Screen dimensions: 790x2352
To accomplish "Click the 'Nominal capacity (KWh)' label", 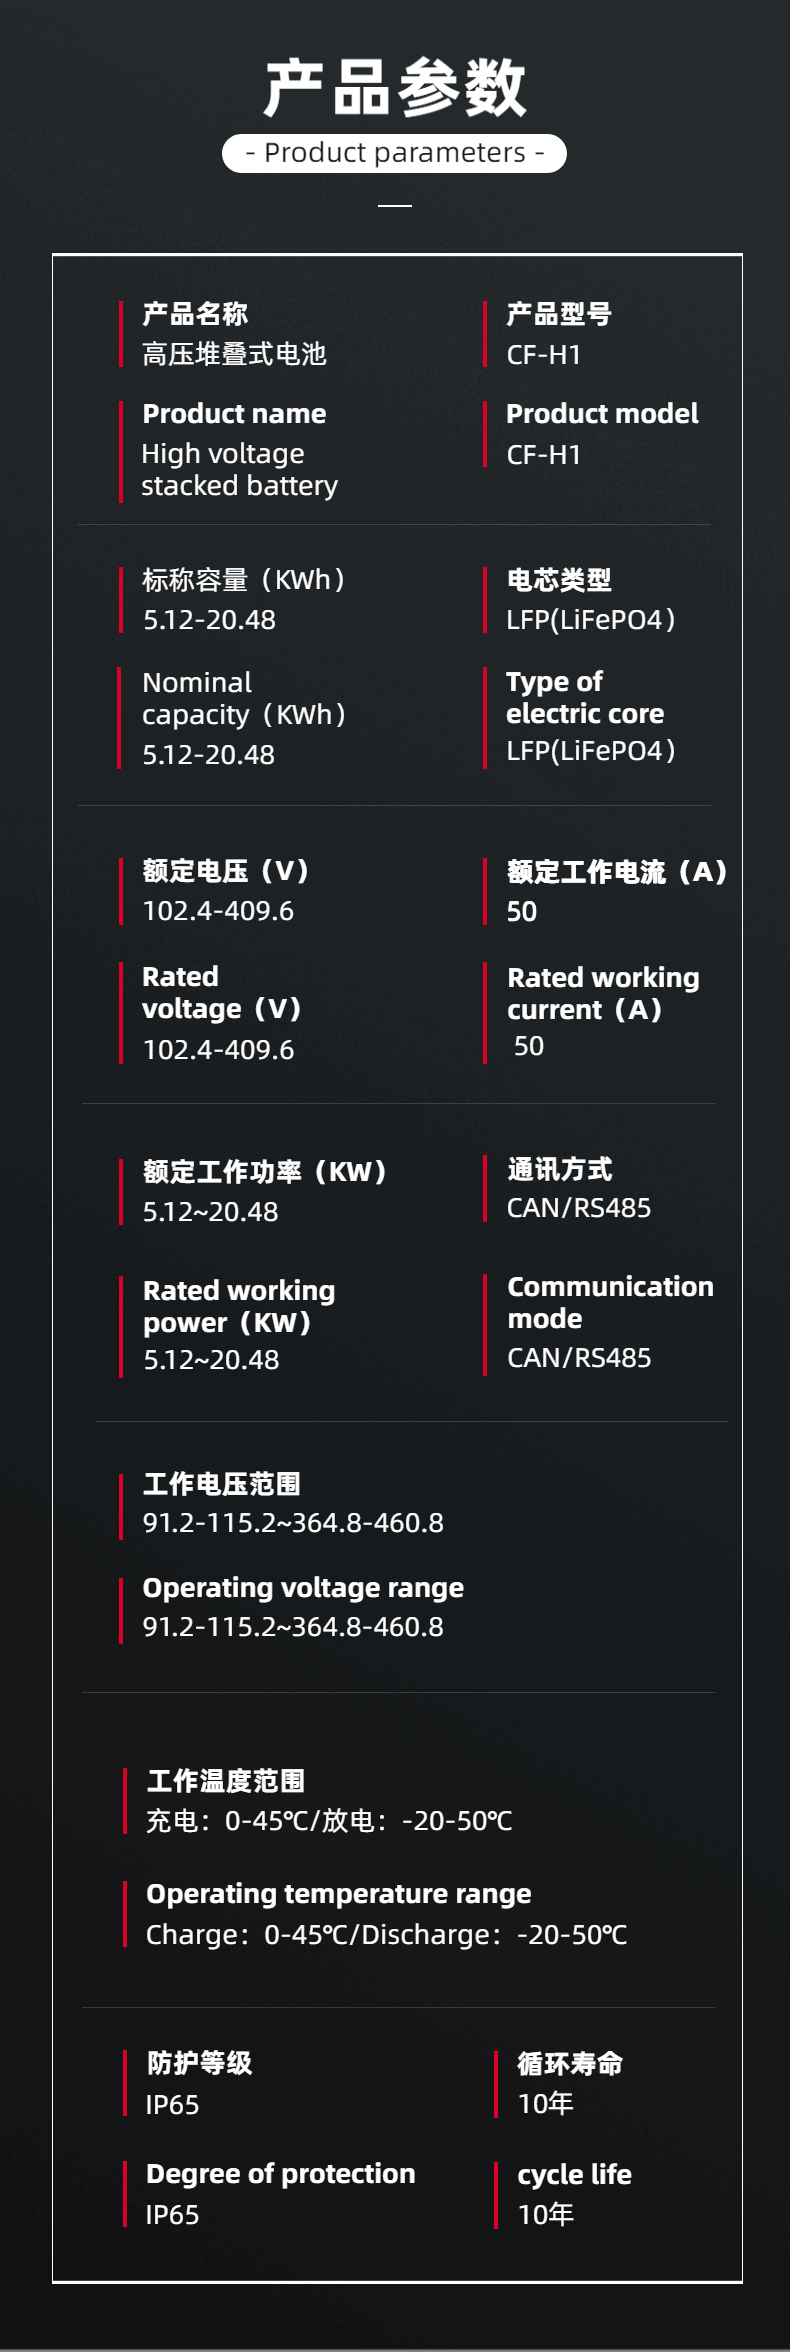I will pos(243,699).
